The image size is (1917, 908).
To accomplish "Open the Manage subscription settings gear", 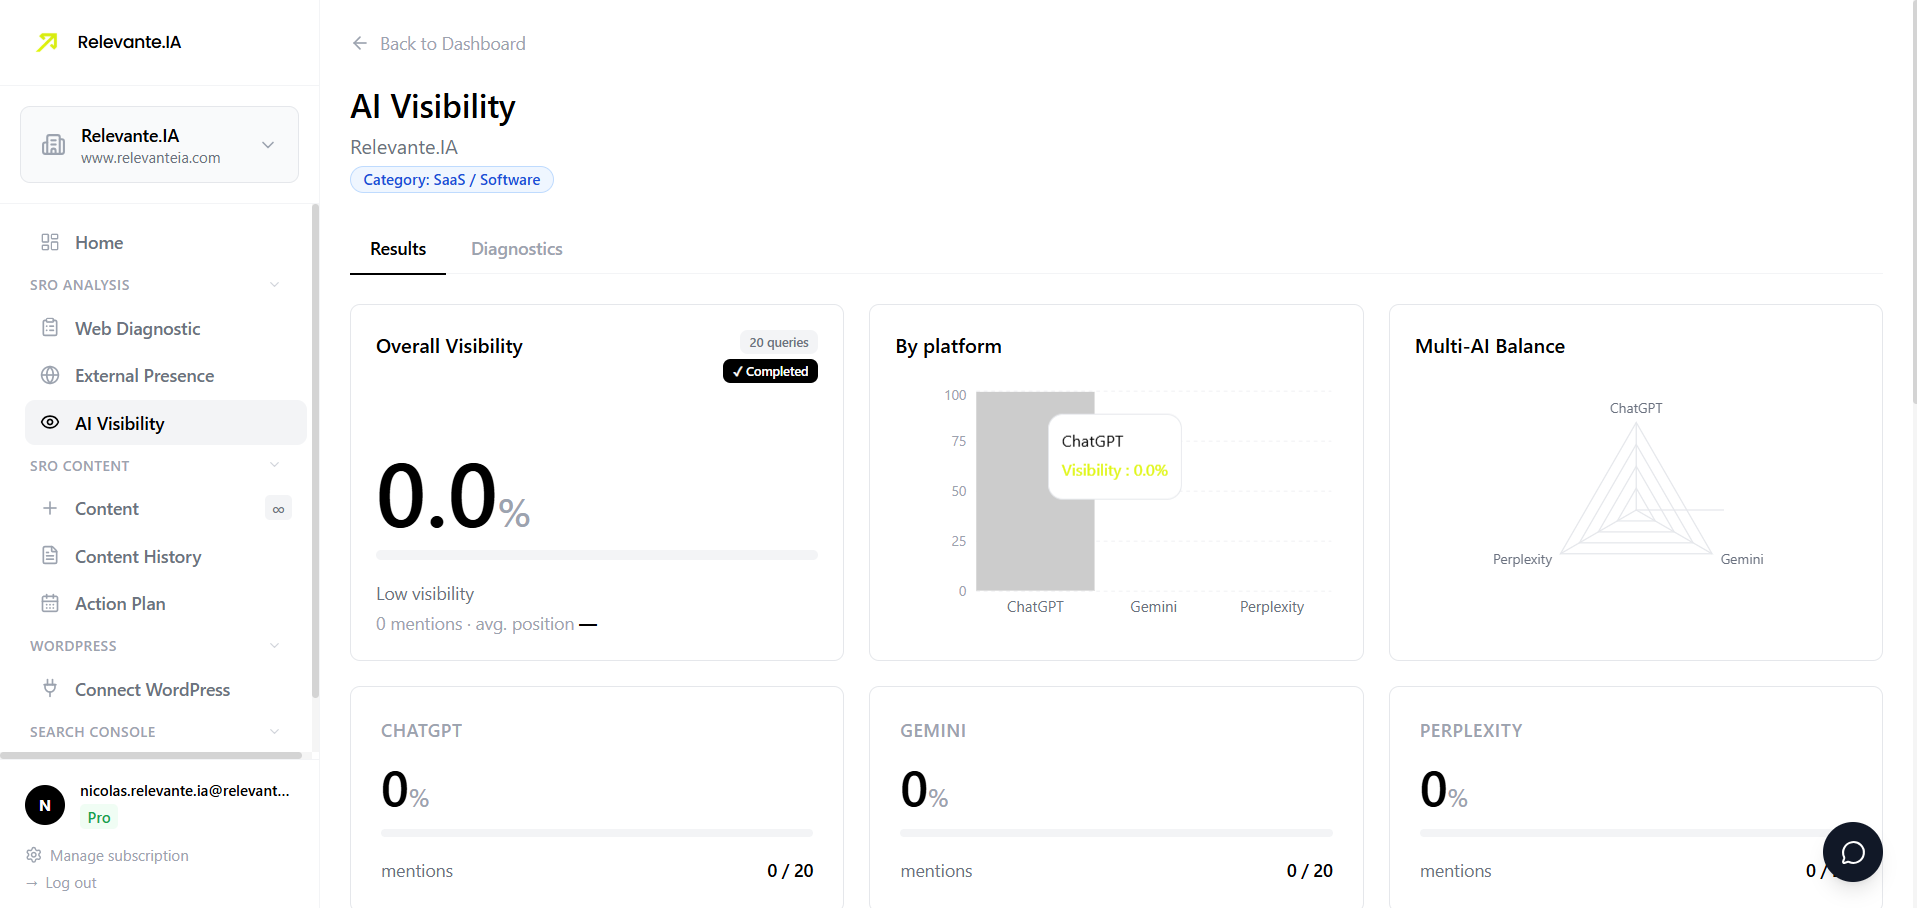I will click(34, 855).
